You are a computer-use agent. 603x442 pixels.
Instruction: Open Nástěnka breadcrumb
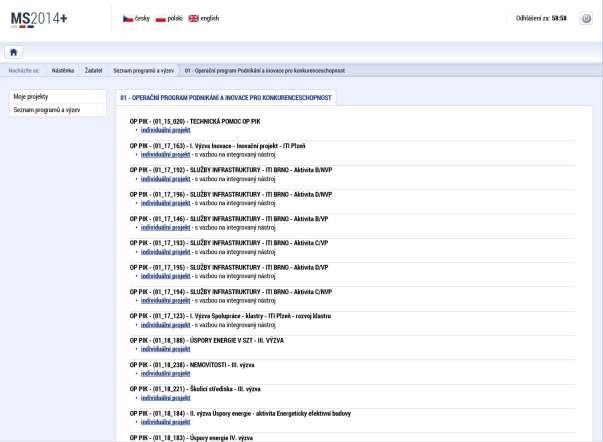tap(63, 70)
